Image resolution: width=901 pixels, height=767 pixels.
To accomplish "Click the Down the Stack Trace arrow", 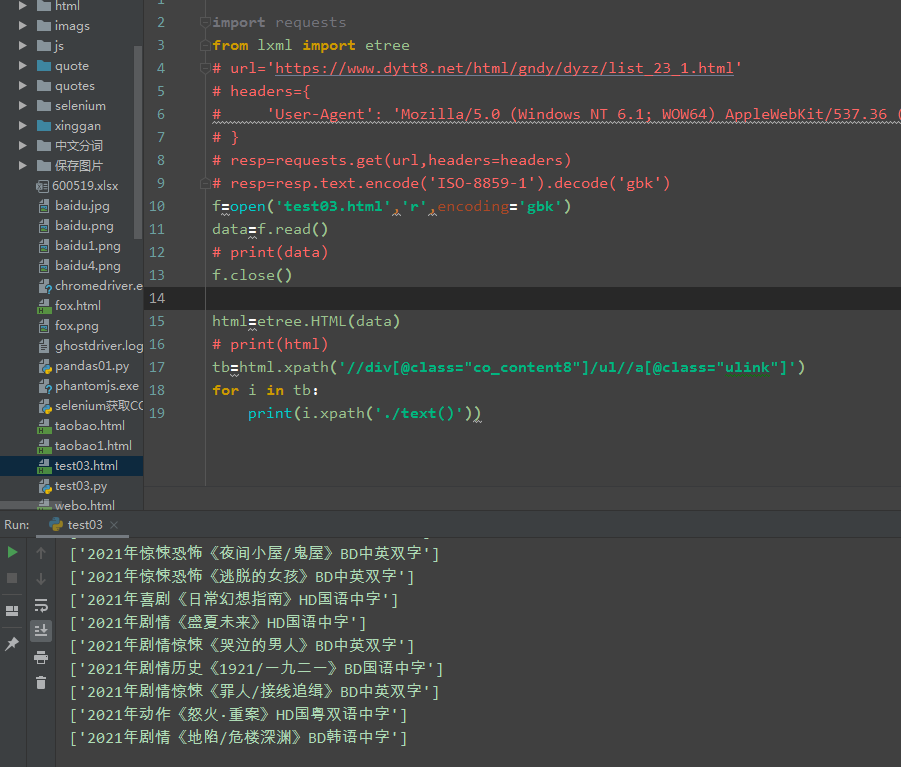I will coord(41,579).
